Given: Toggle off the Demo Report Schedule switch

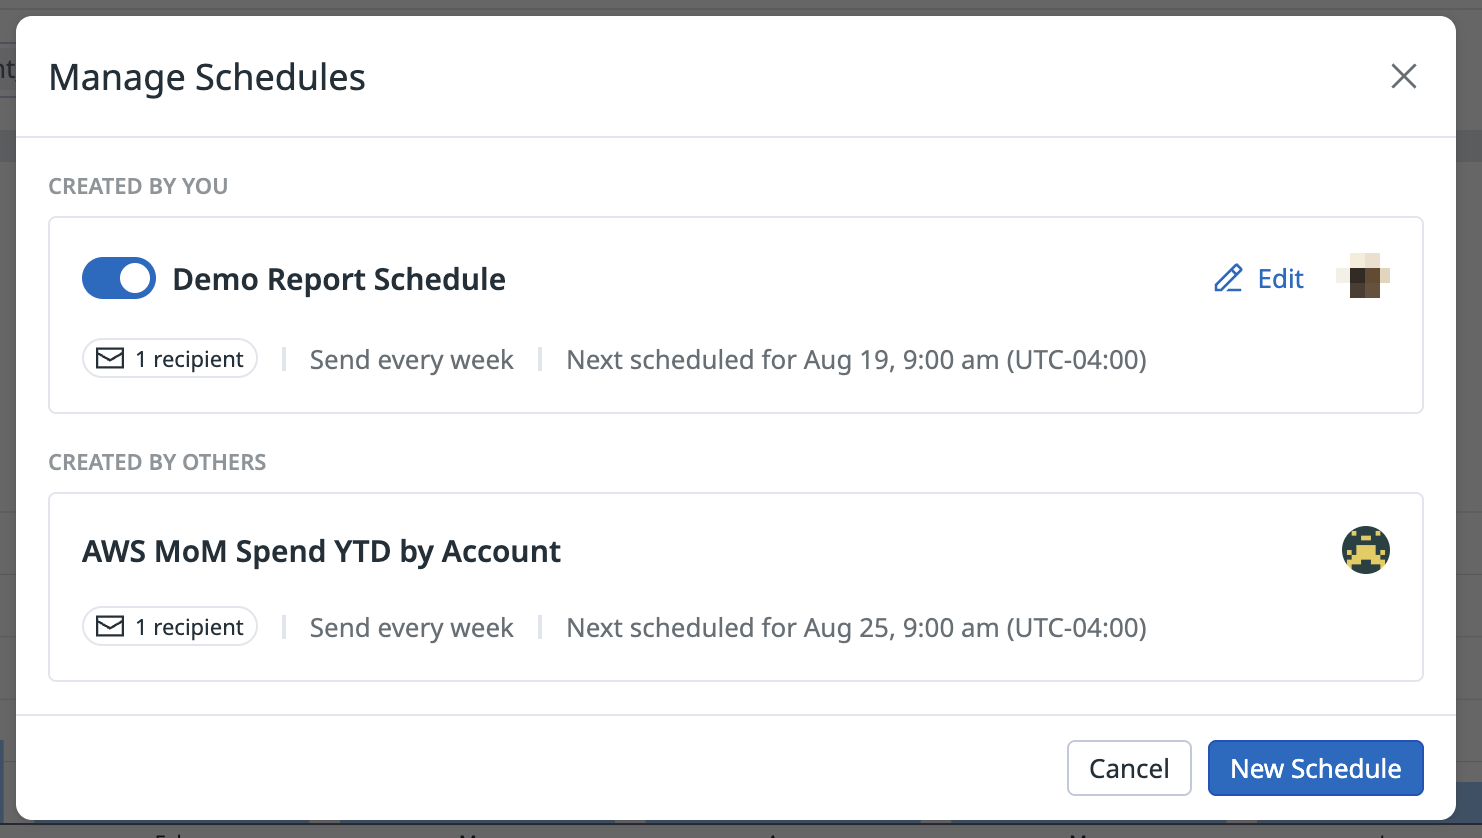Looking at the screenshot, I should pyautogui.click(x=119, y=278).
